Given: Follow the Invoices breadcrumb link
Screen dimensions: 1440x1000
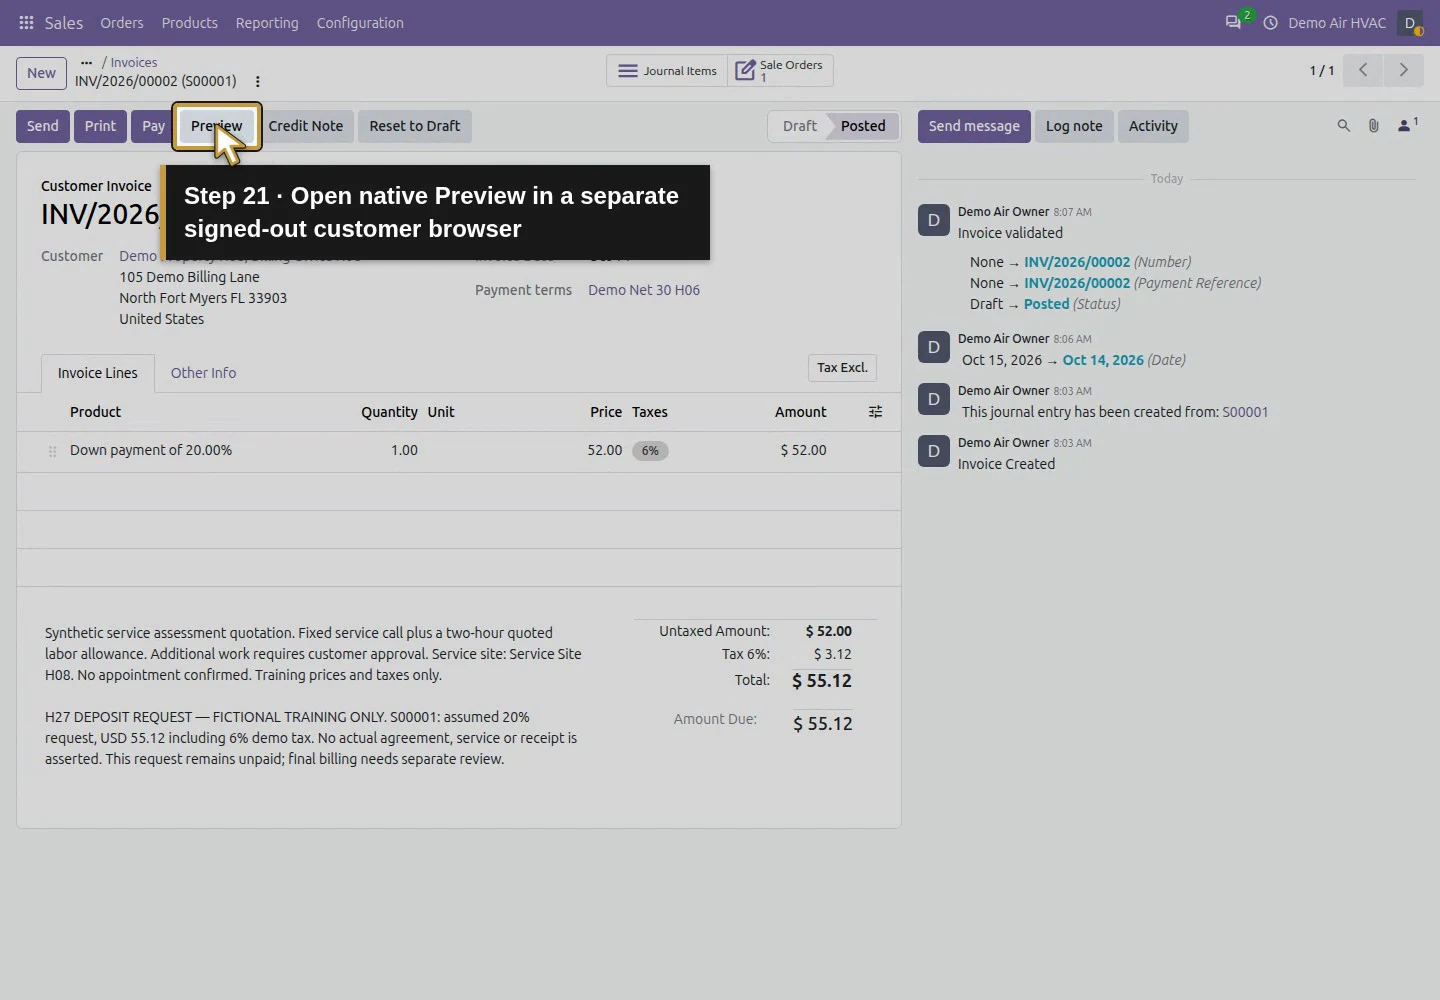Looking at the screenshot, I should [x=134, y=62].
